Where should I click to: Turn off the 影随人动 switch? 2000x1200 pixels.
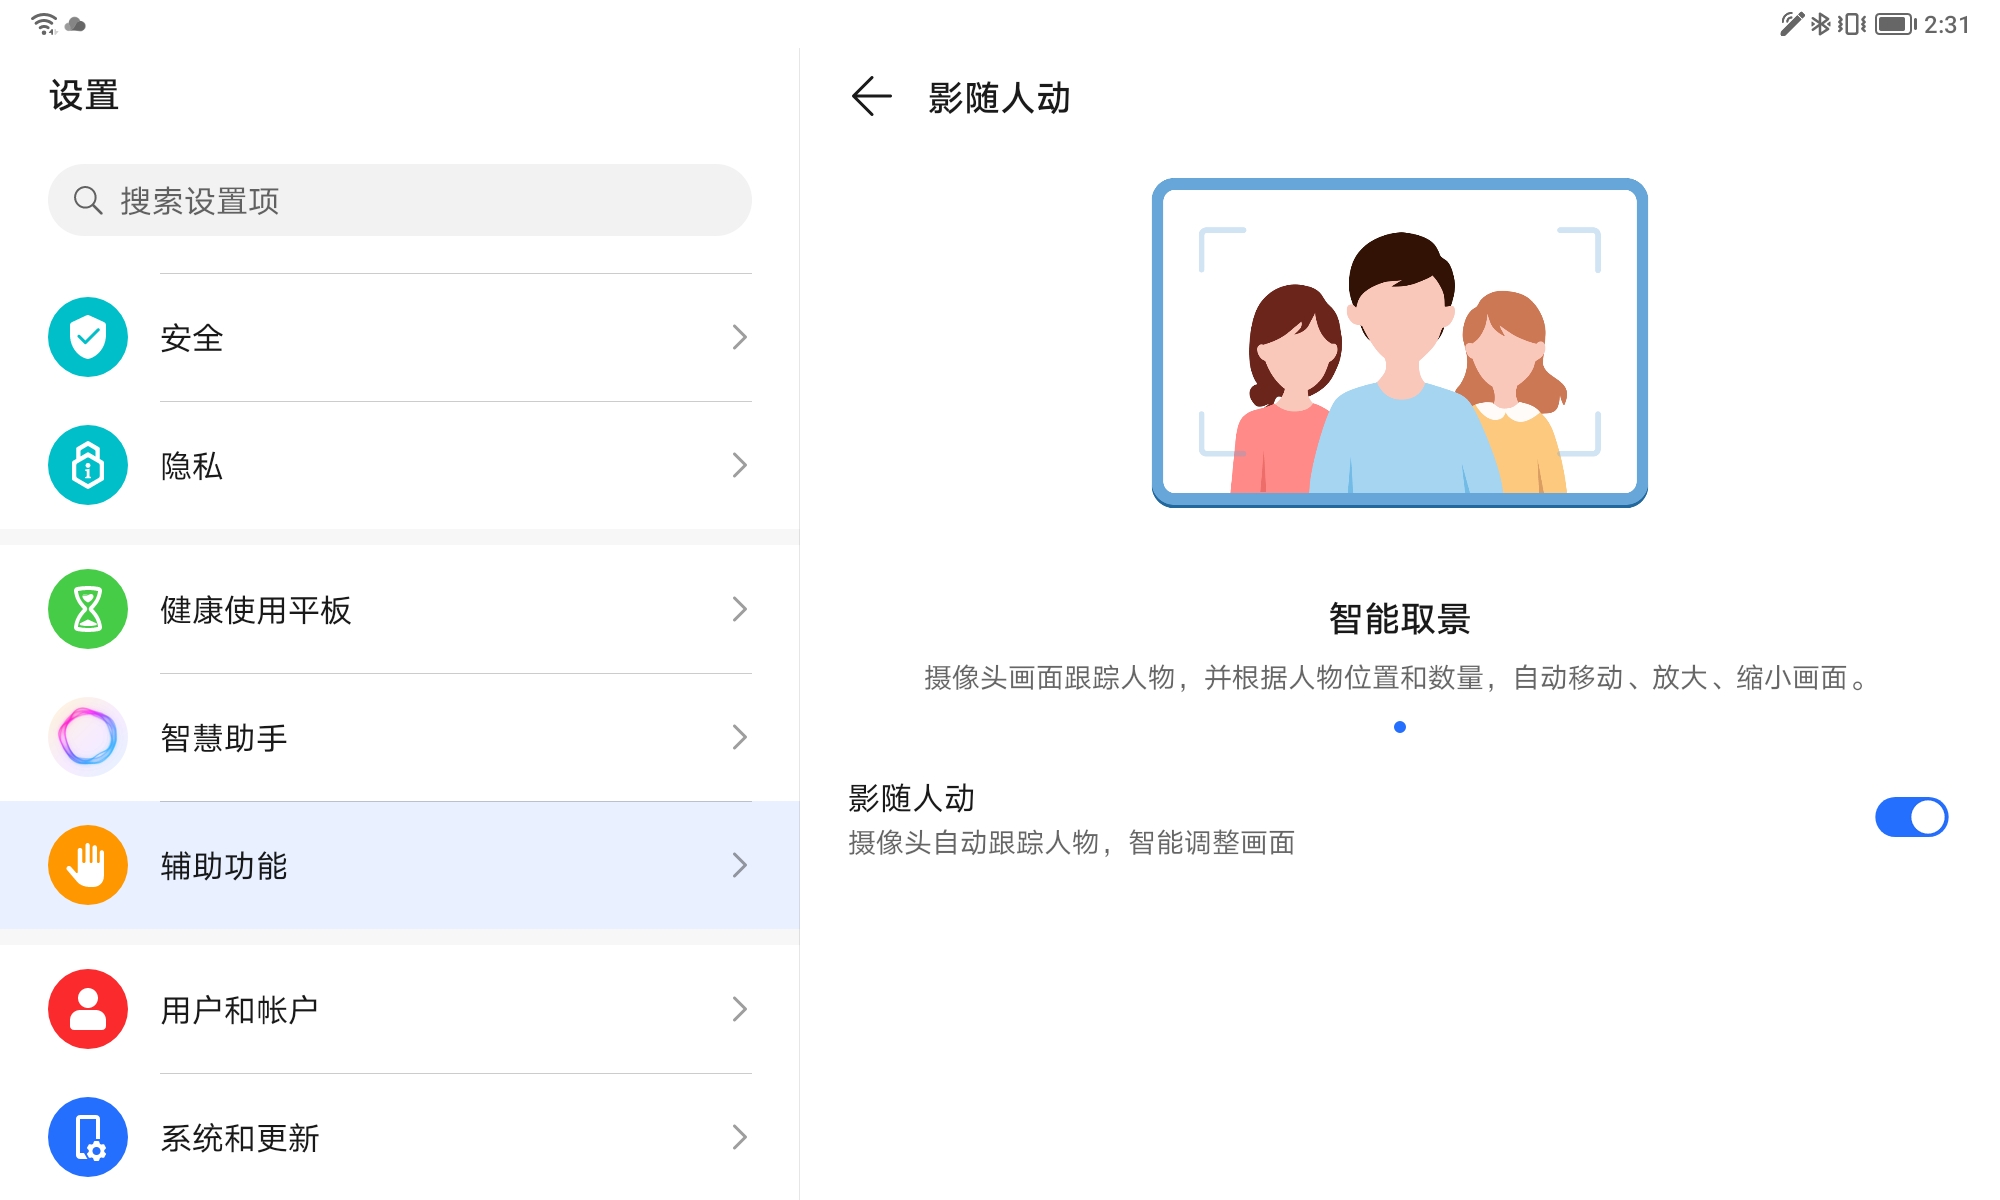[x=1910, y=817]
